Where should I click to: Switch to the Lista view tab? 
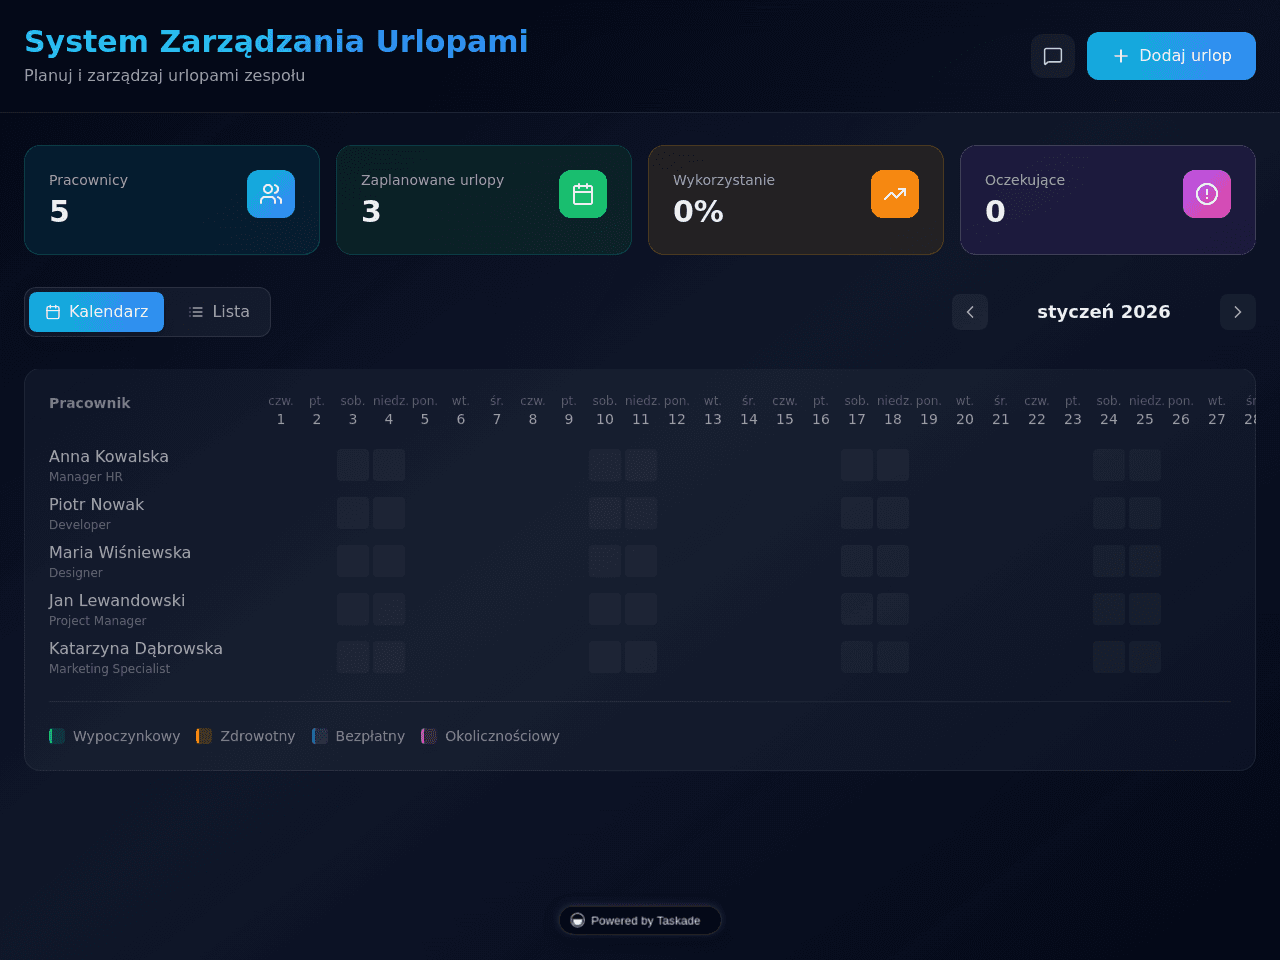[x=218, y=312]
